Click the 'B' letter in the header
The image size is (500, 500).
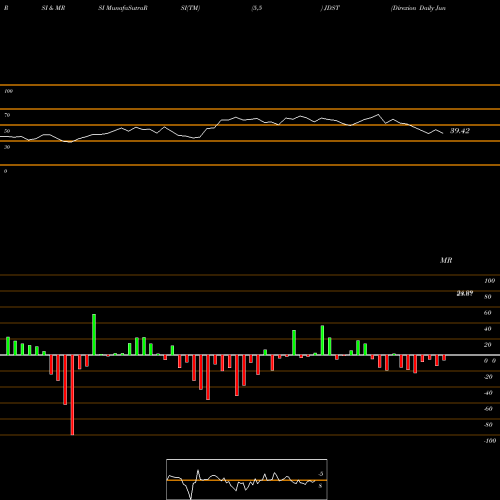6,8
